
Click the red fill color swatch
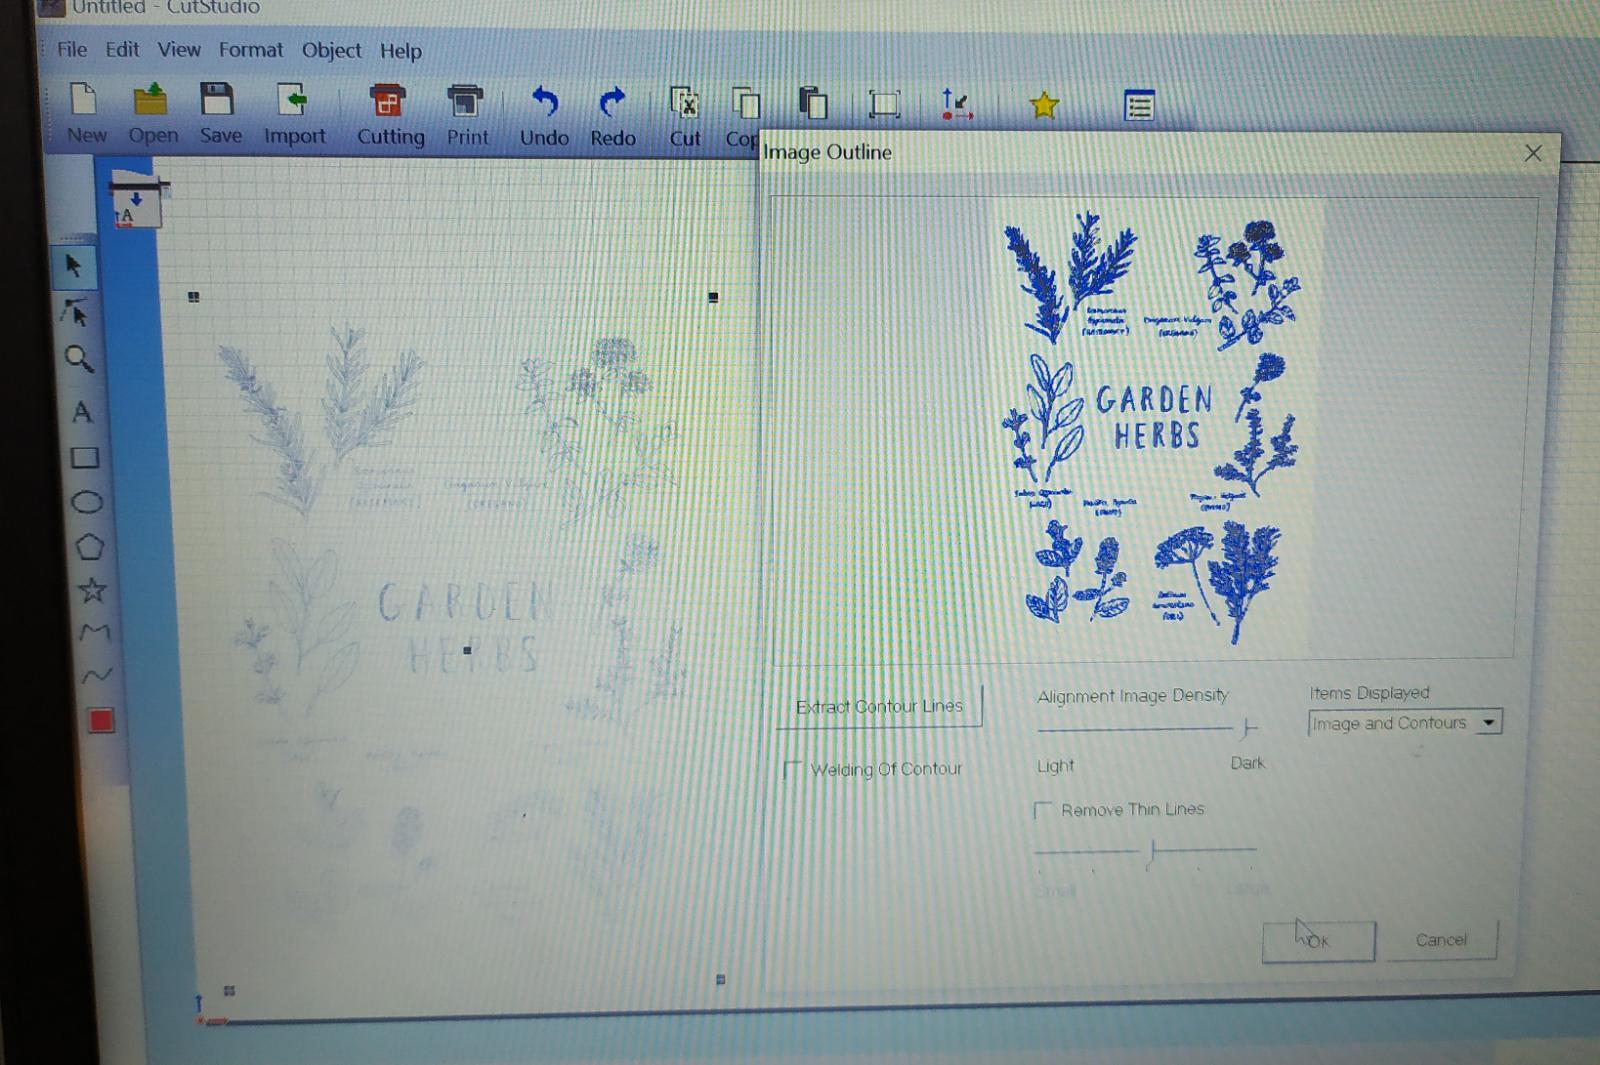100,721
